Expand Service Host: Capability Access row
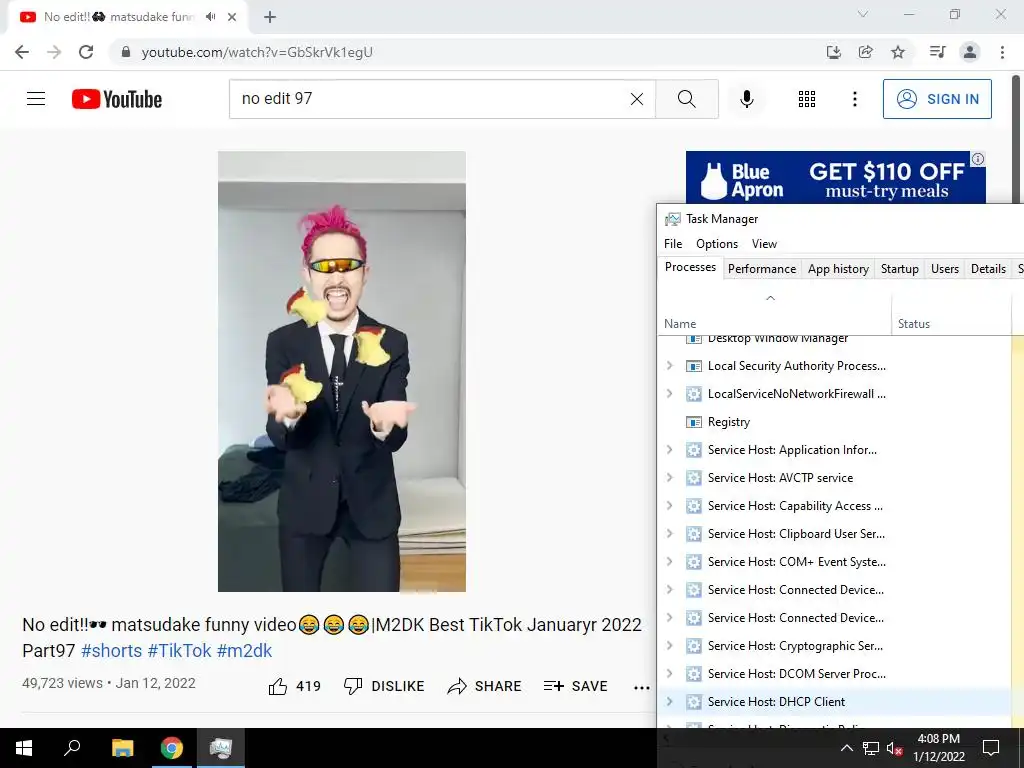The image size is (1024, 768). tap(669, 506)
